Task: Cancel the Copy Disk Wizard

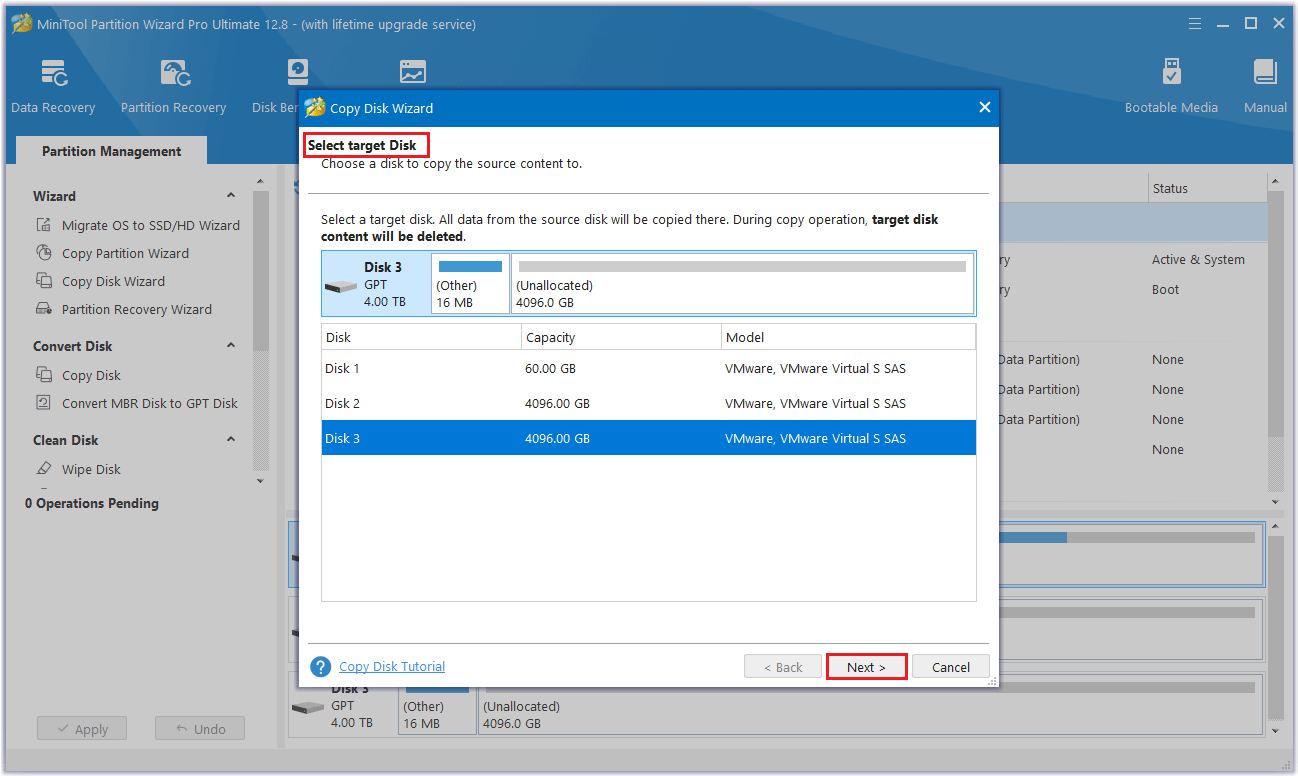Action: [x=951, y=667]
